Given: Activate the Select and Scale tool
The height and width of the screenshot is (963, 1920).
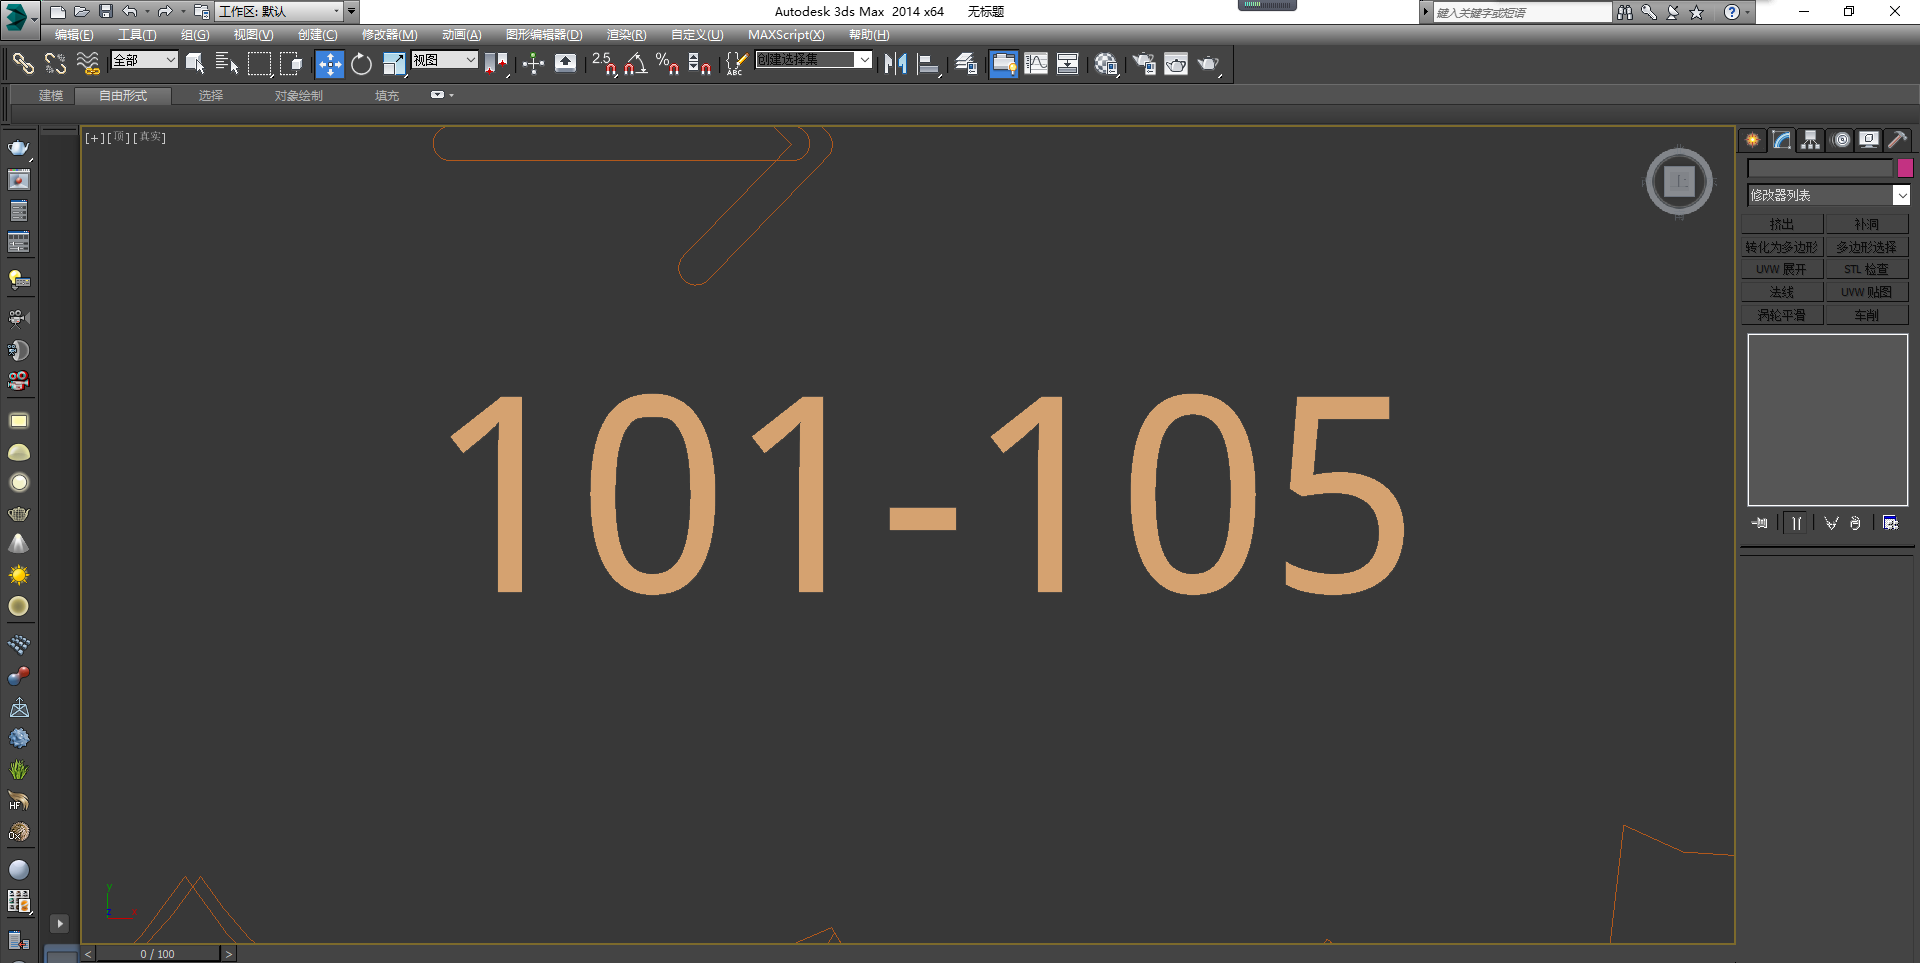Looking at the screenshot, I should [x=394, y=64].
